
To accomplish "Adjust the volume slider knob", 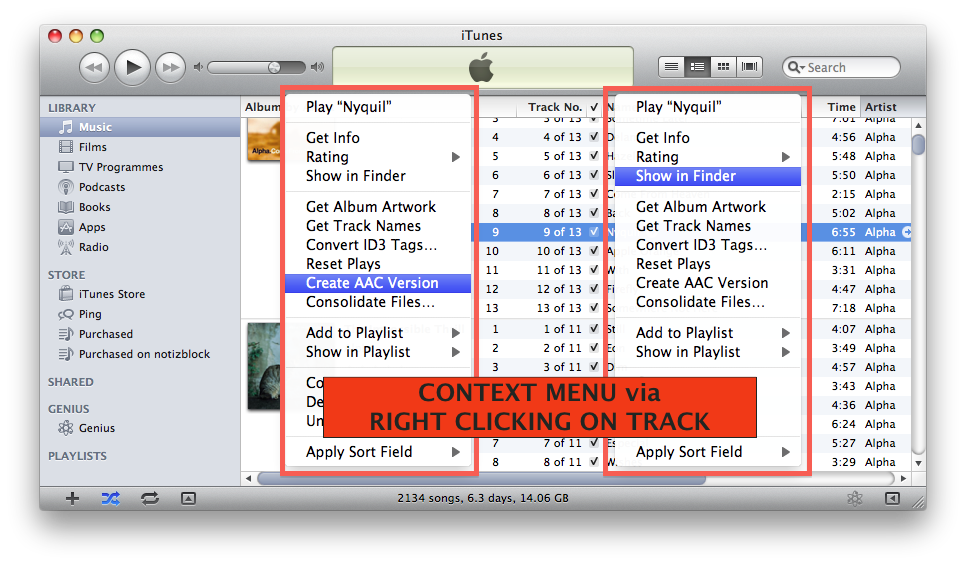I will click(x=274, y=67).
